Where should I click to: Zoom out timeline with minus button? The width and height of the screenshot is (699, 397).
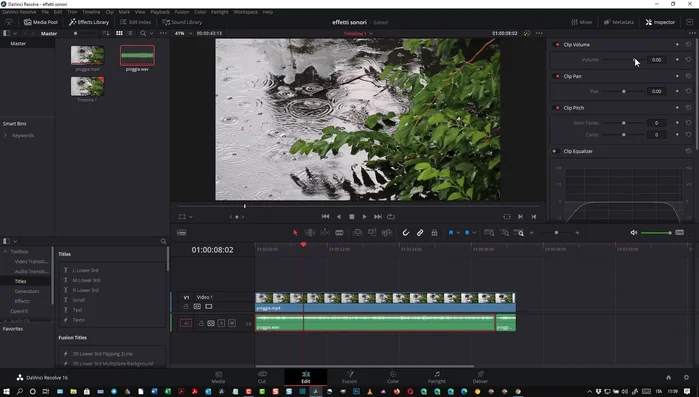coord(532,233)
